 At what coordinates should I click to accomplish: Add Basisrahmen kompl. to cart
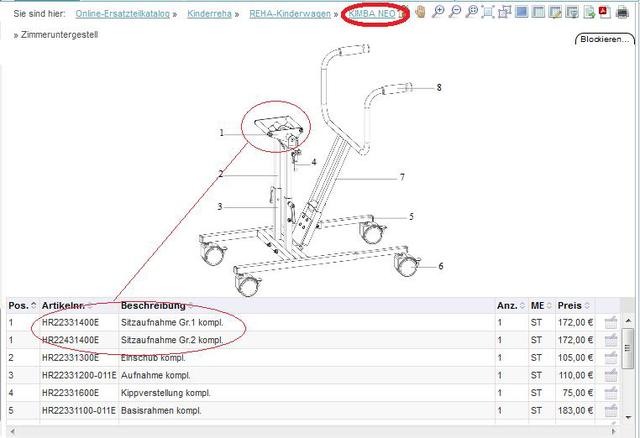tap(611, 410)
